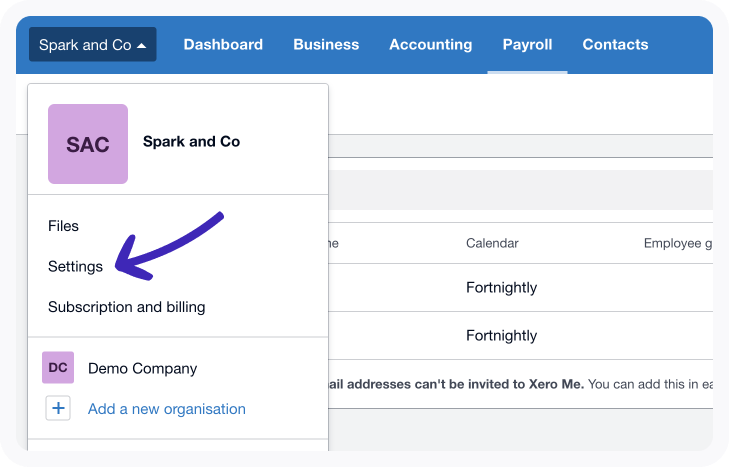Open the Contacts menu
Image resolution: width=729 pixels, height=467 pixels.
615,45
